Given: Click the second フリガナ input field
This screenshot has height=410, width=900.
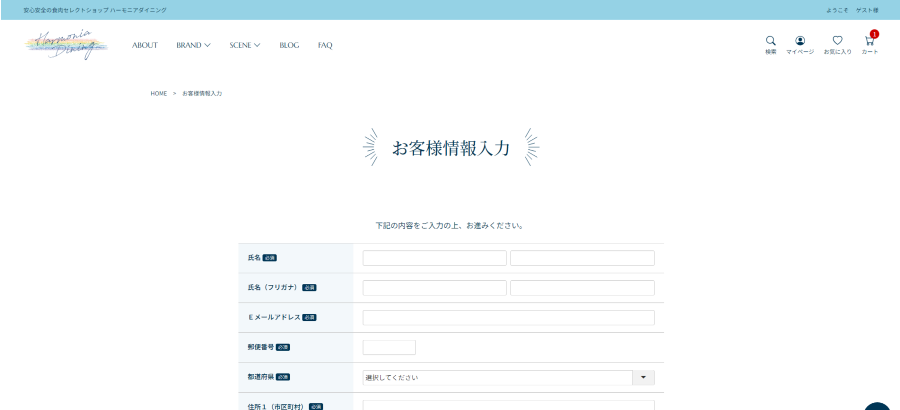Looking at the screenshot, I should tap(582, 288).
